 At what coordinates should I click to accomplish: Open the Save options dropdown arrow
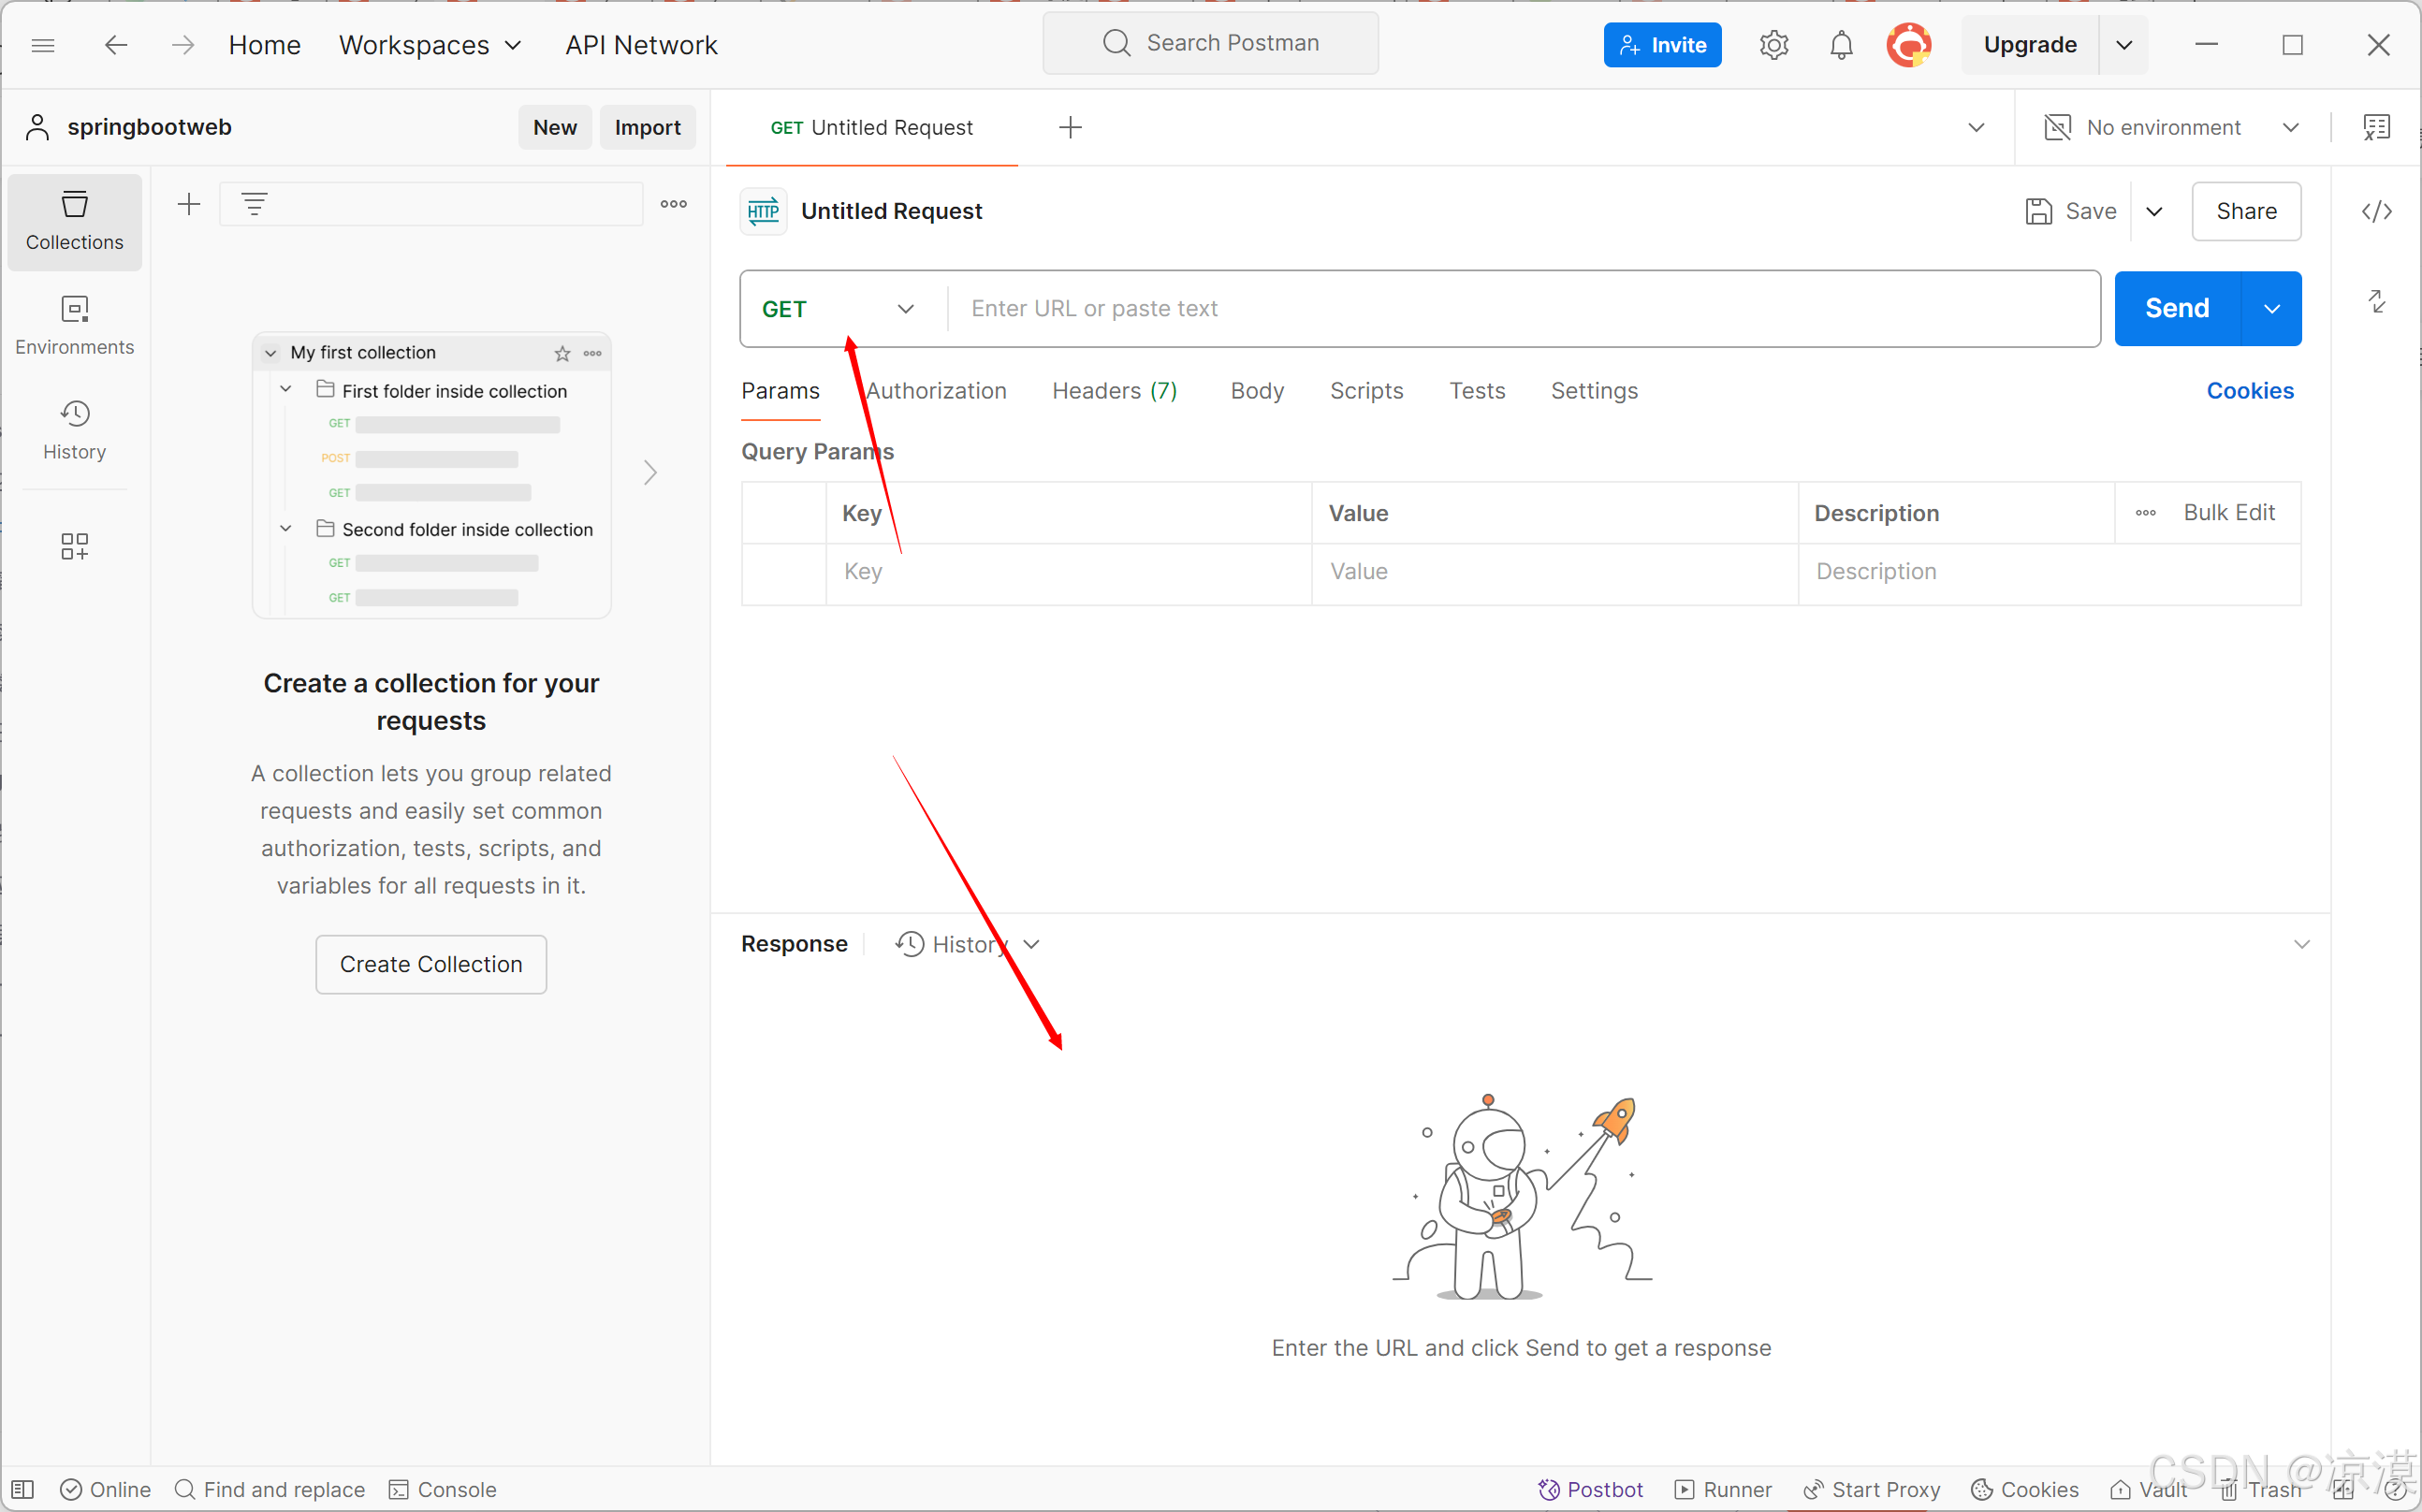2155,211
